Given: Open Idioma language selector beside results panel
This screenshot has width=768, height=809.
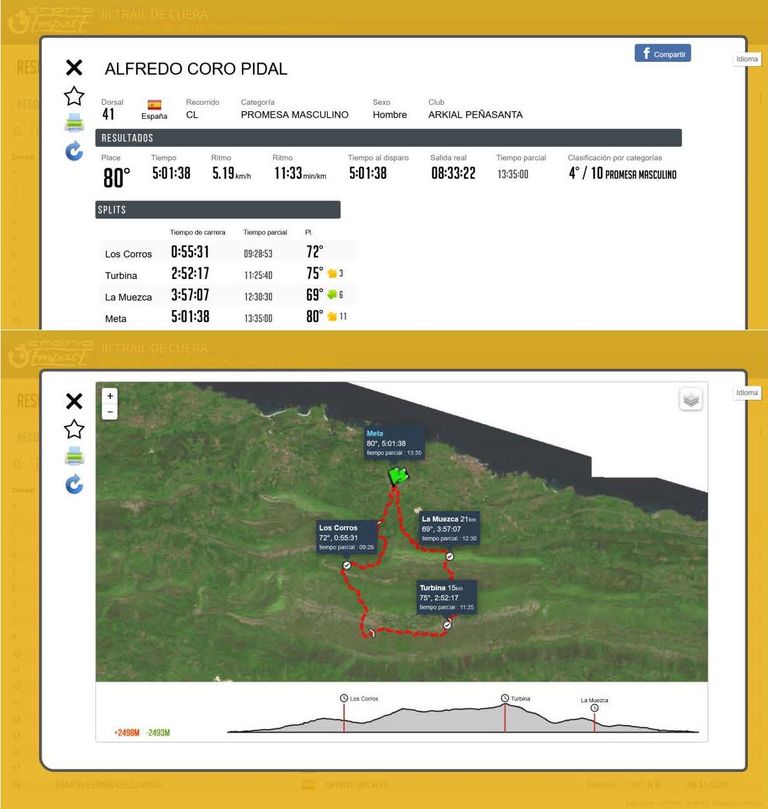Looking at the screenshot, I should pyautogui.click(x=746, y=59).
